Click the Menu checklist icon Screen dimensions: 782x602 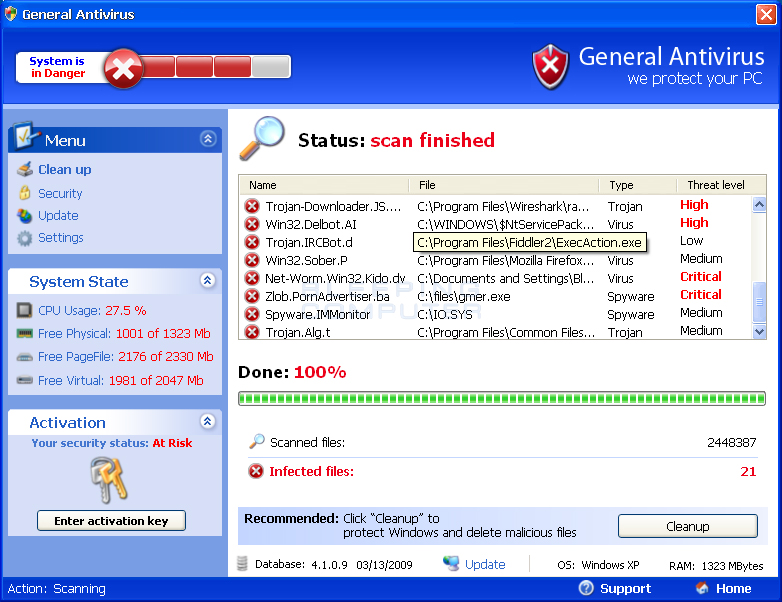[x=25, y=136]
